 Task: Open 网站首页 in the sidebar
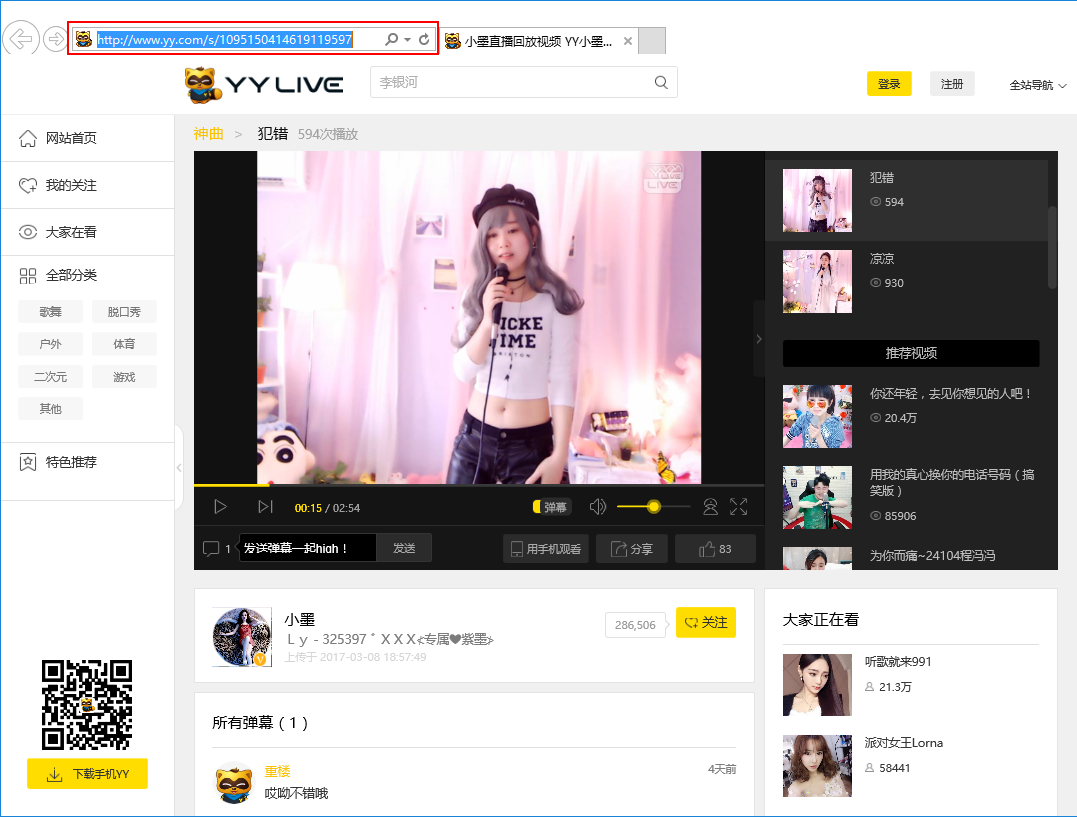(x=87, y=138)
